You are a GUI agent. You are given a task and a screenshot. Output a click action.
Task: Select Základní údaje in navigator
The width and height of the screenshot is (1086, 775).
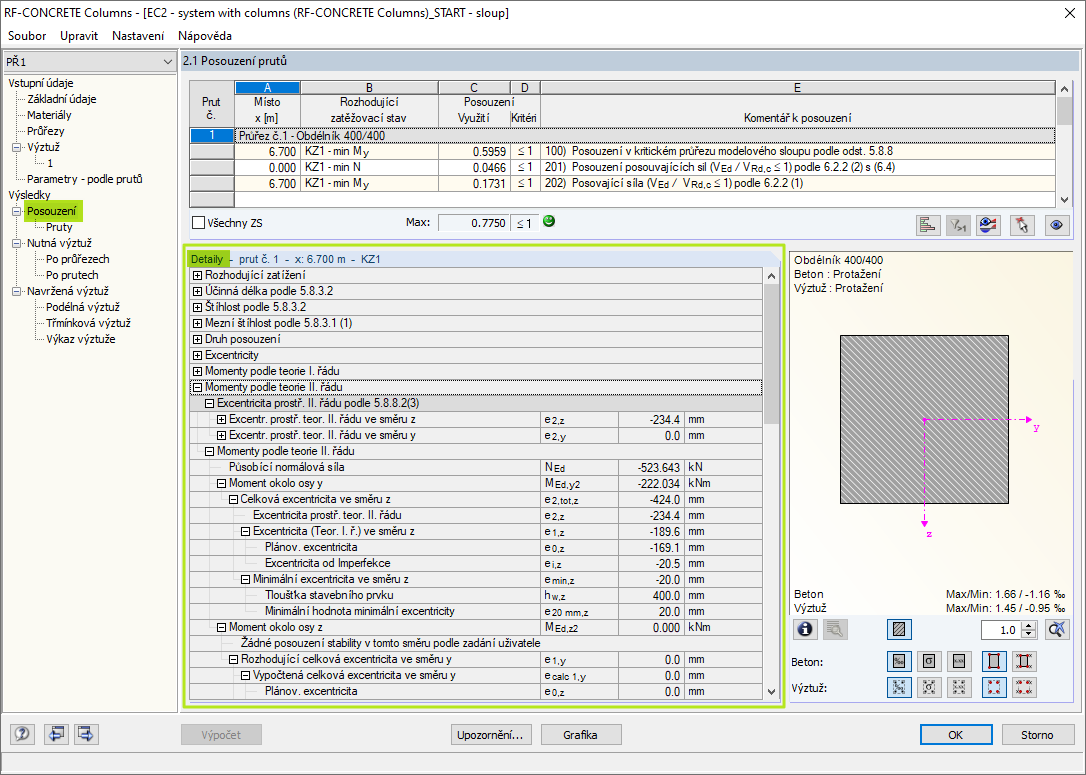click(62, 98)
